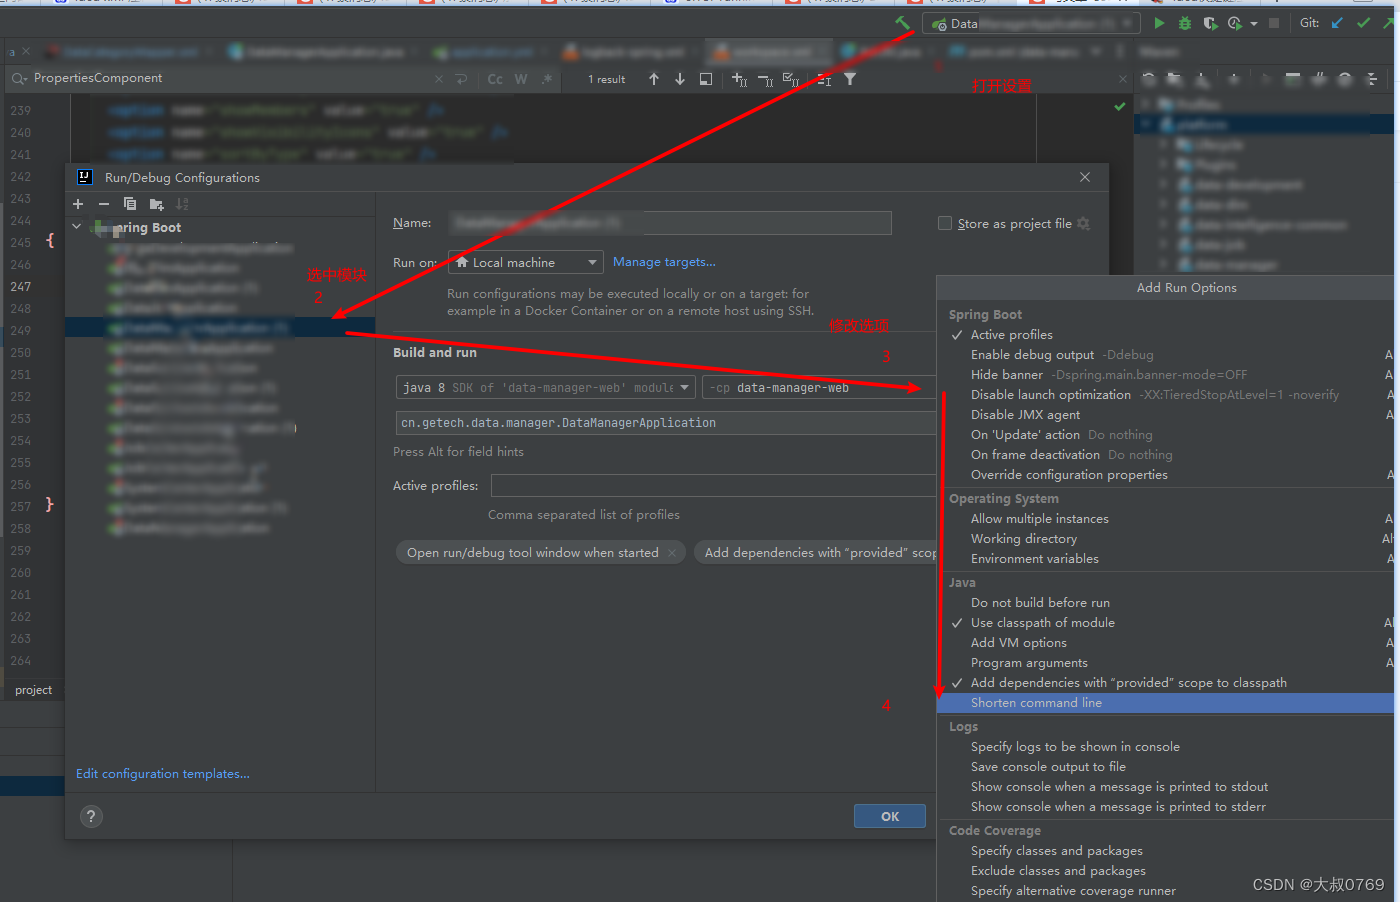Click the help question mark button
This screenshot has height=902, width=1400.
tap(91, 817)
